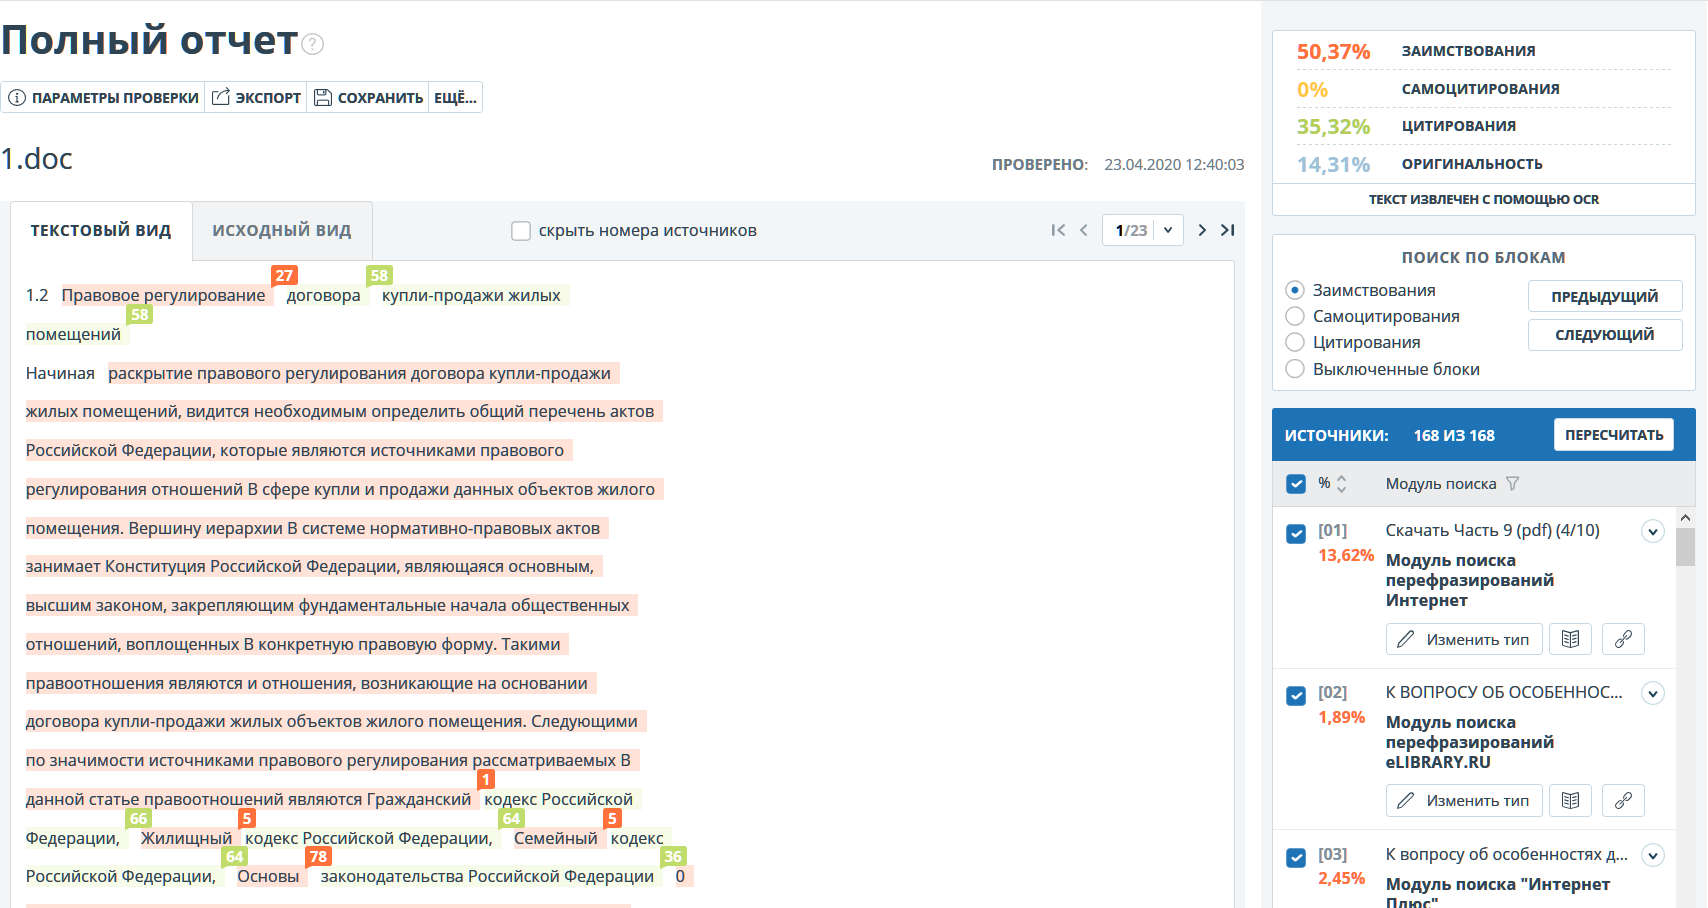Go to next page arrow
The width and height of the screenshot is (1708, 908).
point(1202,230)
